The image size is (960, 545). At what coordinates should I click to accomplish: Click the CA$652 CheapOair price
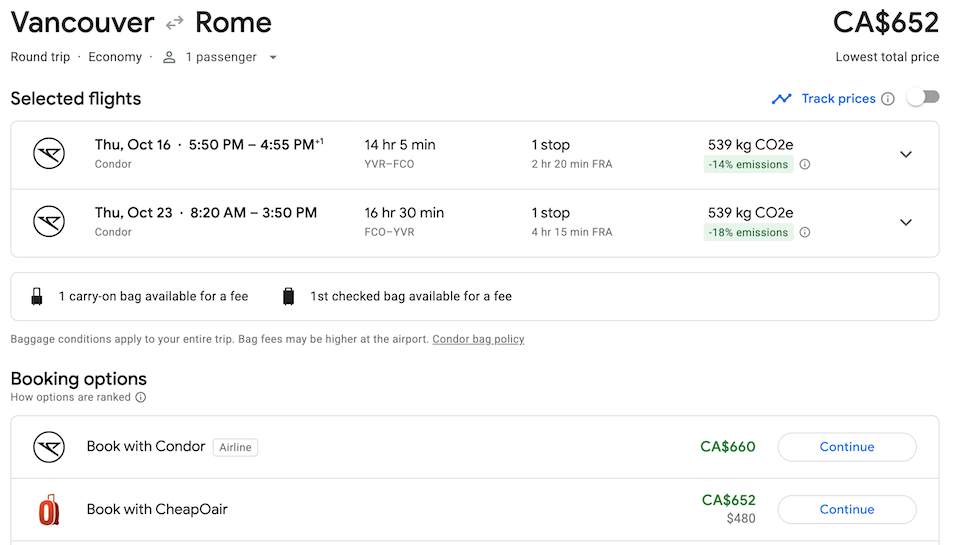[x=729, y=500]
